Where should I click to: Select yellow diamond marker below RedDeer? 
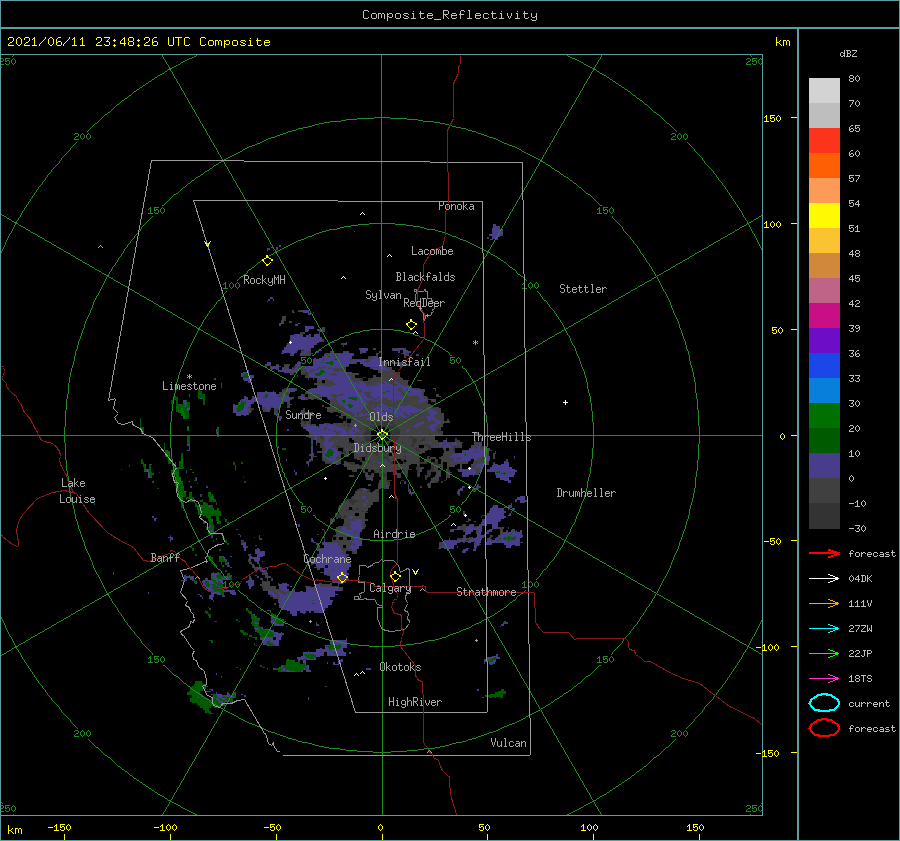click(x=412, y=325)
